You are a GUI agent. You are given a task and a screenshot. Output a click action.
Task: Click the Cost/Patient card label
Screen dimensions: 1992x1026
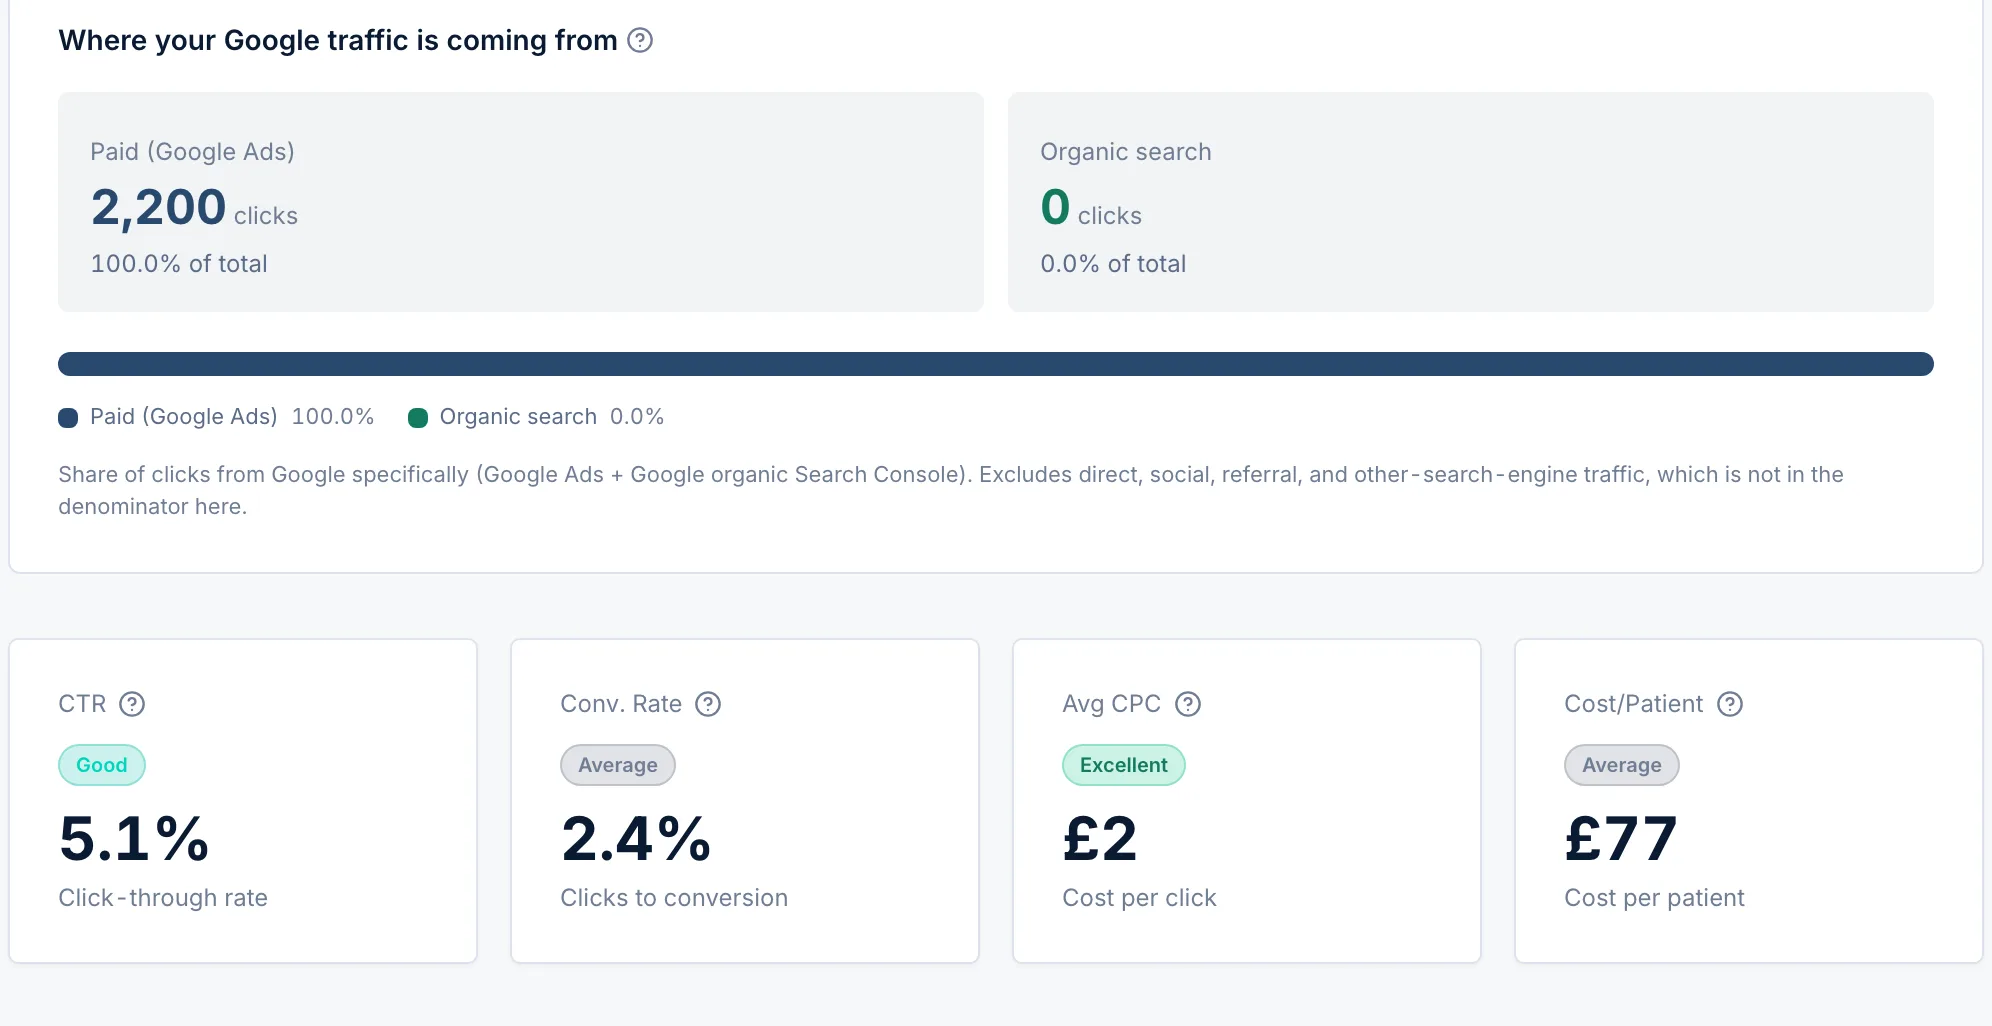pos(1634,704)
